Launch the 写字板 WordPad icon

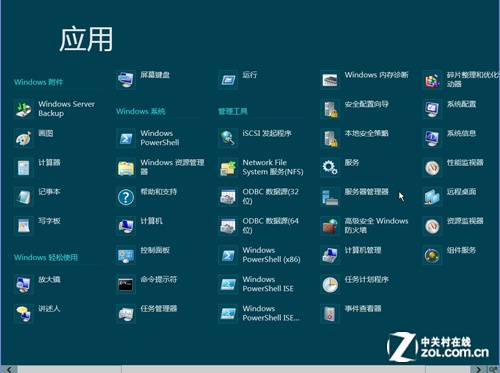[x=24, y=226]
